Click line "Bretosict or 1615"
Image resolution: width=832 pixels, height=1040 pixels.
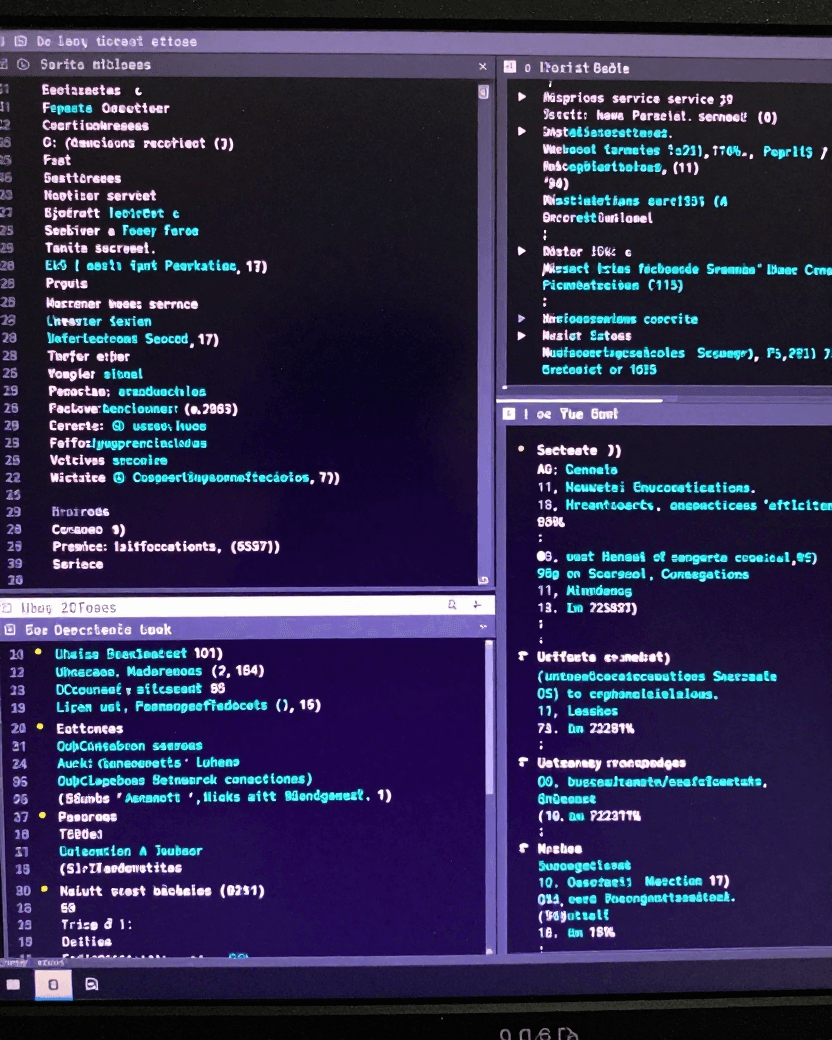tap(599, 369)
